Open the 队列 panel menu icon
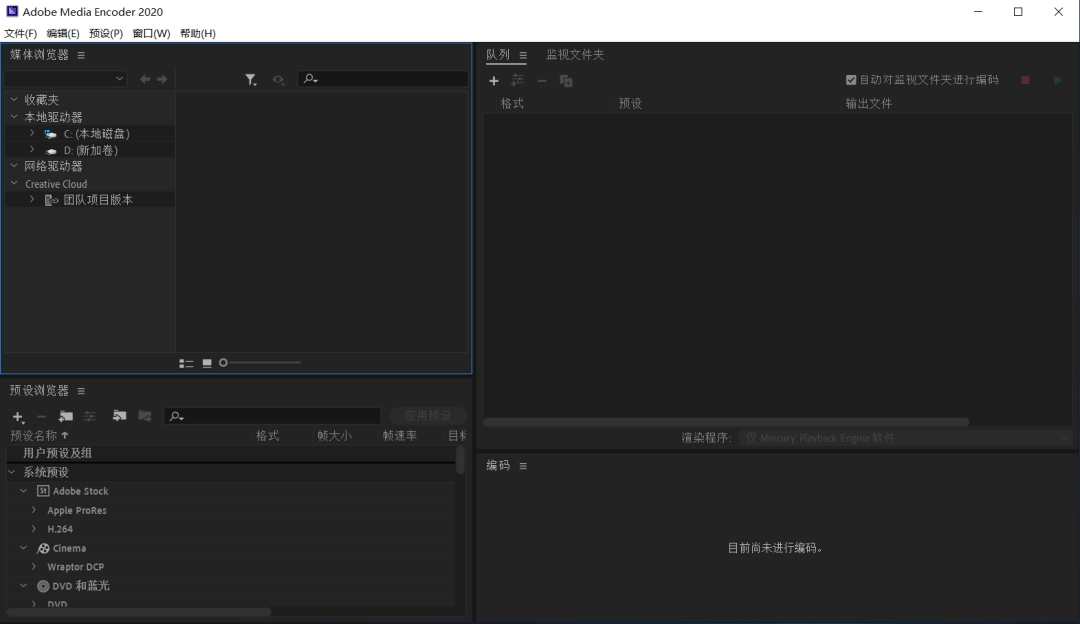 pyautogui.click(x=523, y=55)
